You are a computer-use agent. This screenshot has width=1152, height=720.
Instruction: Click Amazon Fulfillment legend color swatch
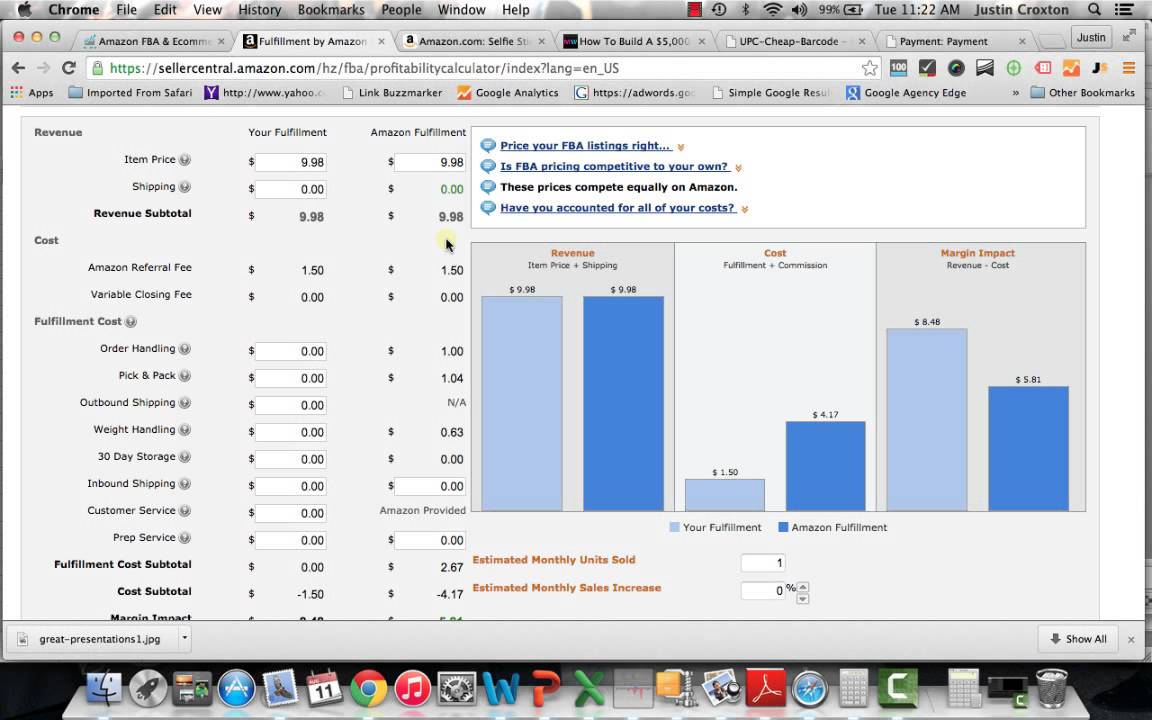783,528
